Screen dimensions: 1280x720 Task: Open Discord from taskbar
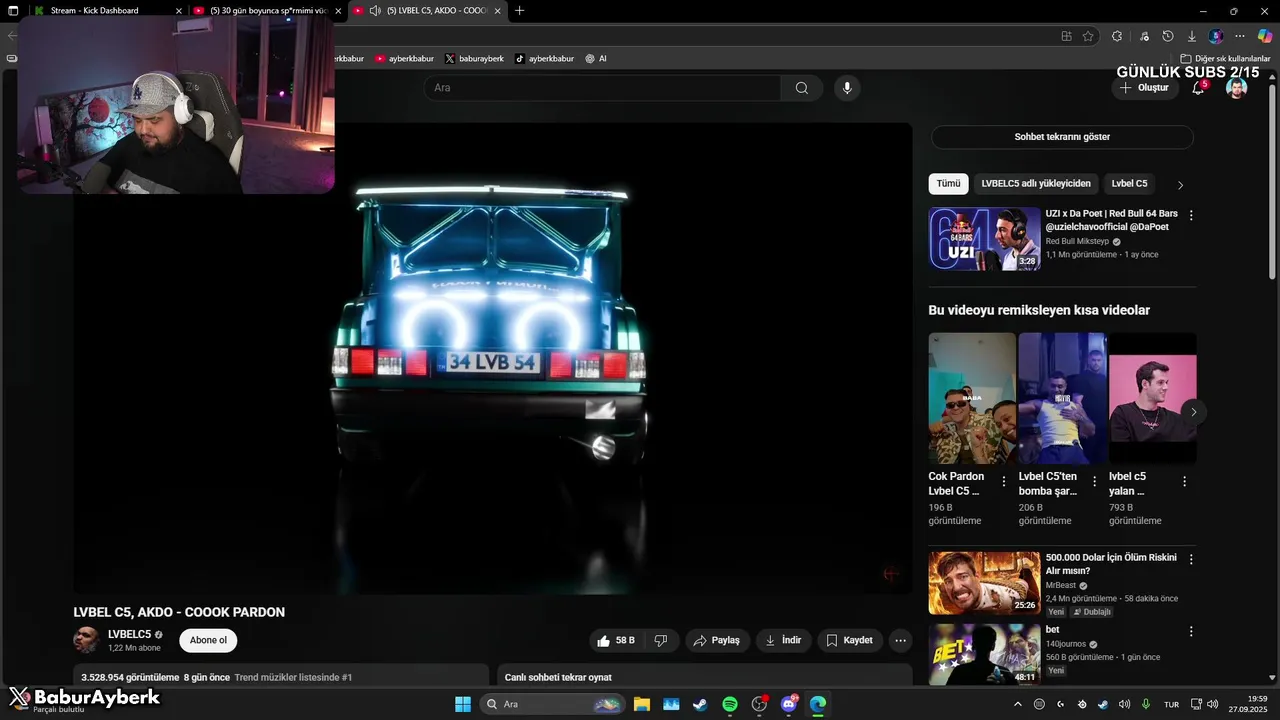point(788,704)
